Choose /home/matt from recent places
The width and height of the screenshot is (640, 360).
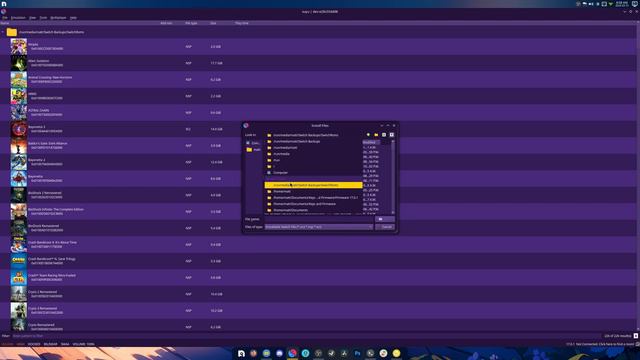[313, 191]
